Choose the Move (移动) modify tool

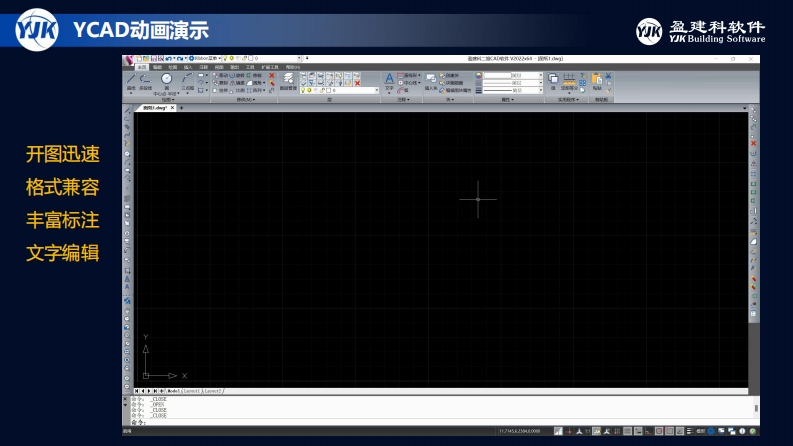(x=221, y=75)
